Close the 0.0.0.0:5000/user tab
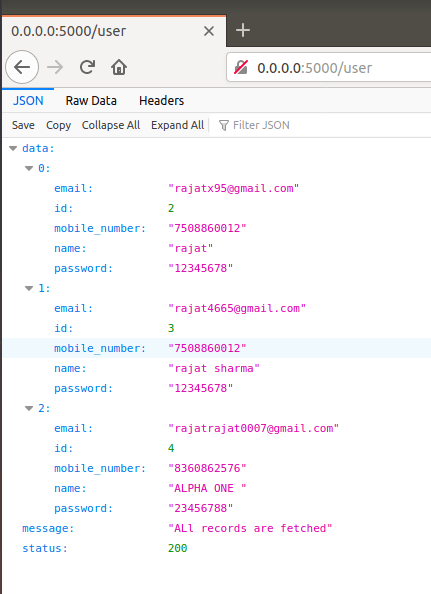Screen dimensions: 431x594 tap(209, 31)
